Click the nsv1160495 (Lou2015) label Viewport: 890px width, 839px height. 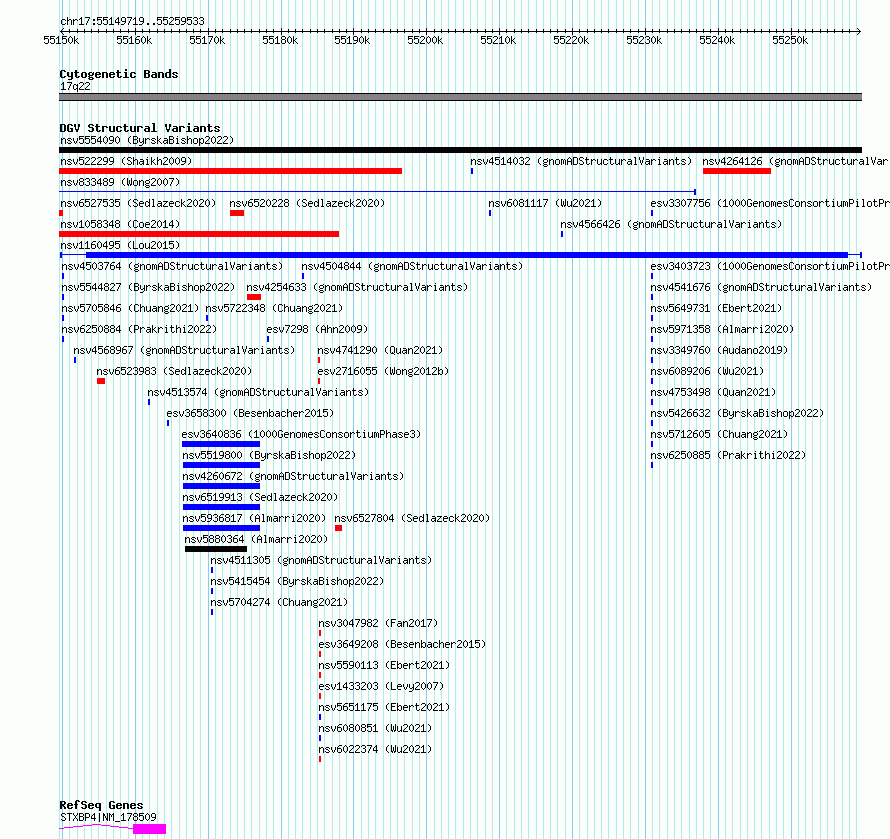pos(120,245)
